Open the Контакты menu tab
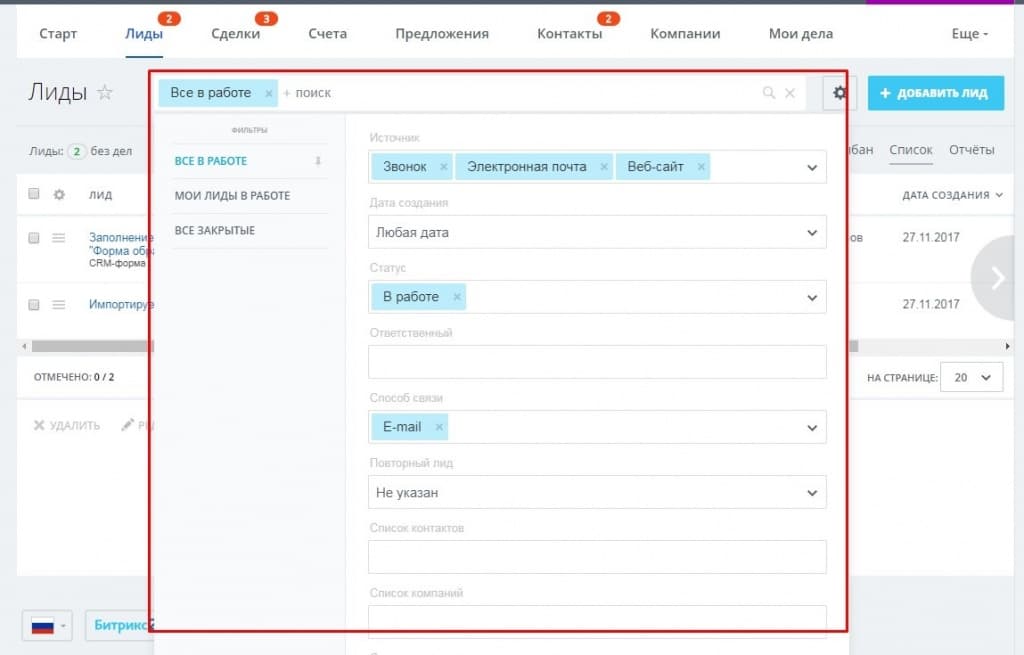The height and width of the screenshot is (655, 1024). [x=569, y=34]
